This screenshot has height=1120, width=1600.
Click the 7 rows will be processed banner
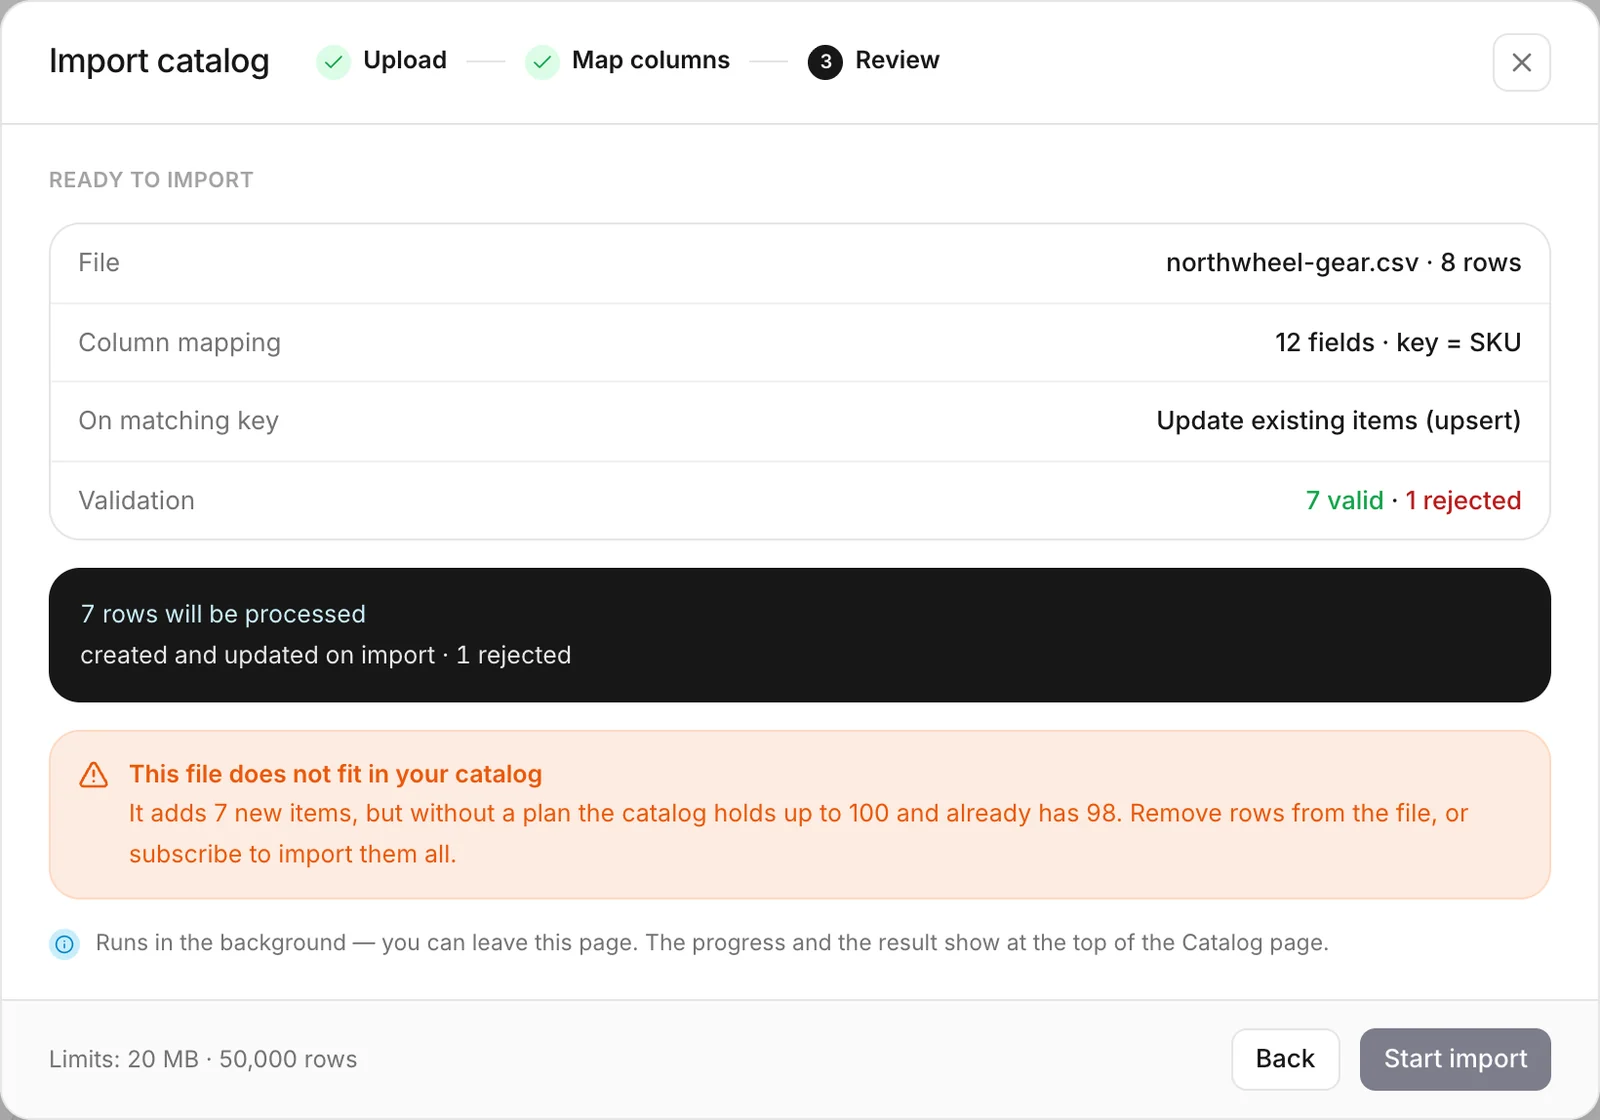800,635
